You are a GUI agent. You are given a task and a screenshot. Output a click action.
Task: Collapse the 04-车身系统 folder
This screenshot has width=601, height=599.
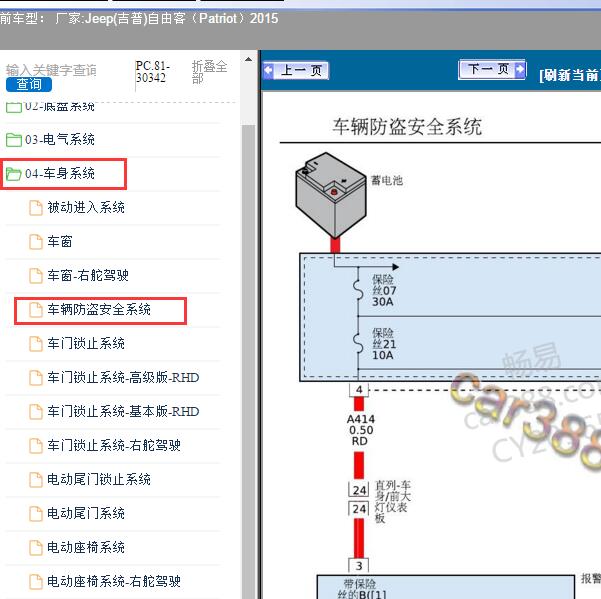(59, 174)
